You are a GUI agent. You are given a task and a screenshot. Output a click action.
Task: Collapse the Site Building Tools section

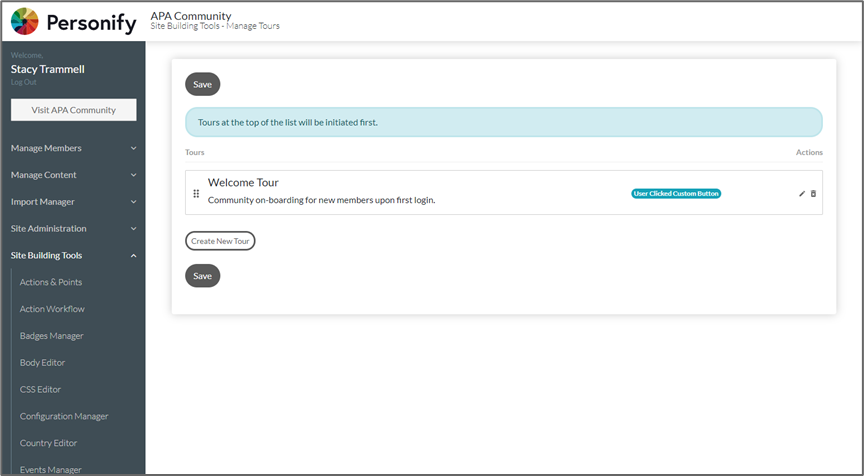[73, 256]
